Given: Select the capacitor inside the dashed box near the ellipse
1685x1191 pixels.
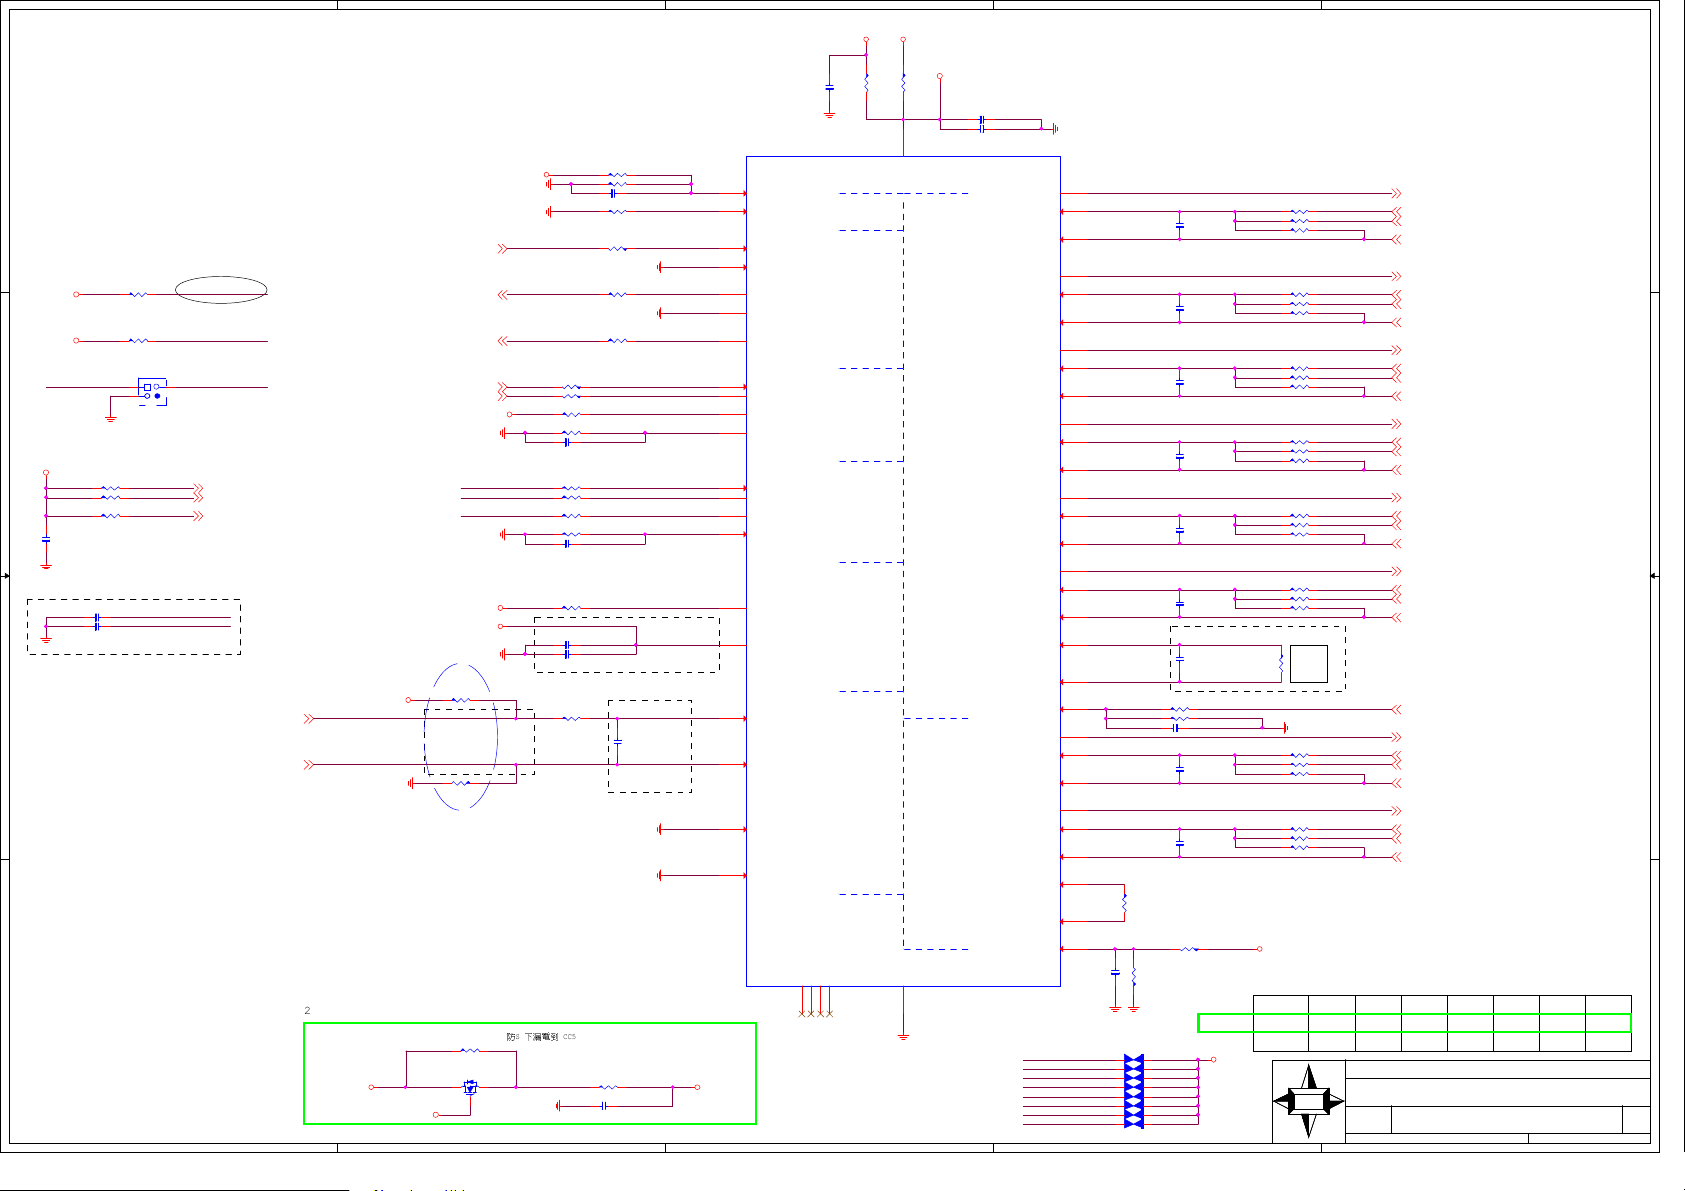Looking at the screenshot, I should (617, 741).
